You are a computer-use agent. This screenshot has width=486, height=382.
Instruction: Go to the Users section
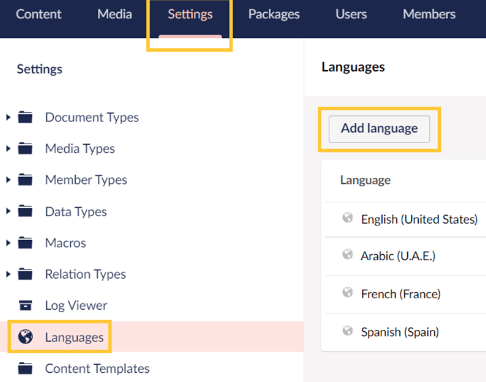tap(351, 14)
